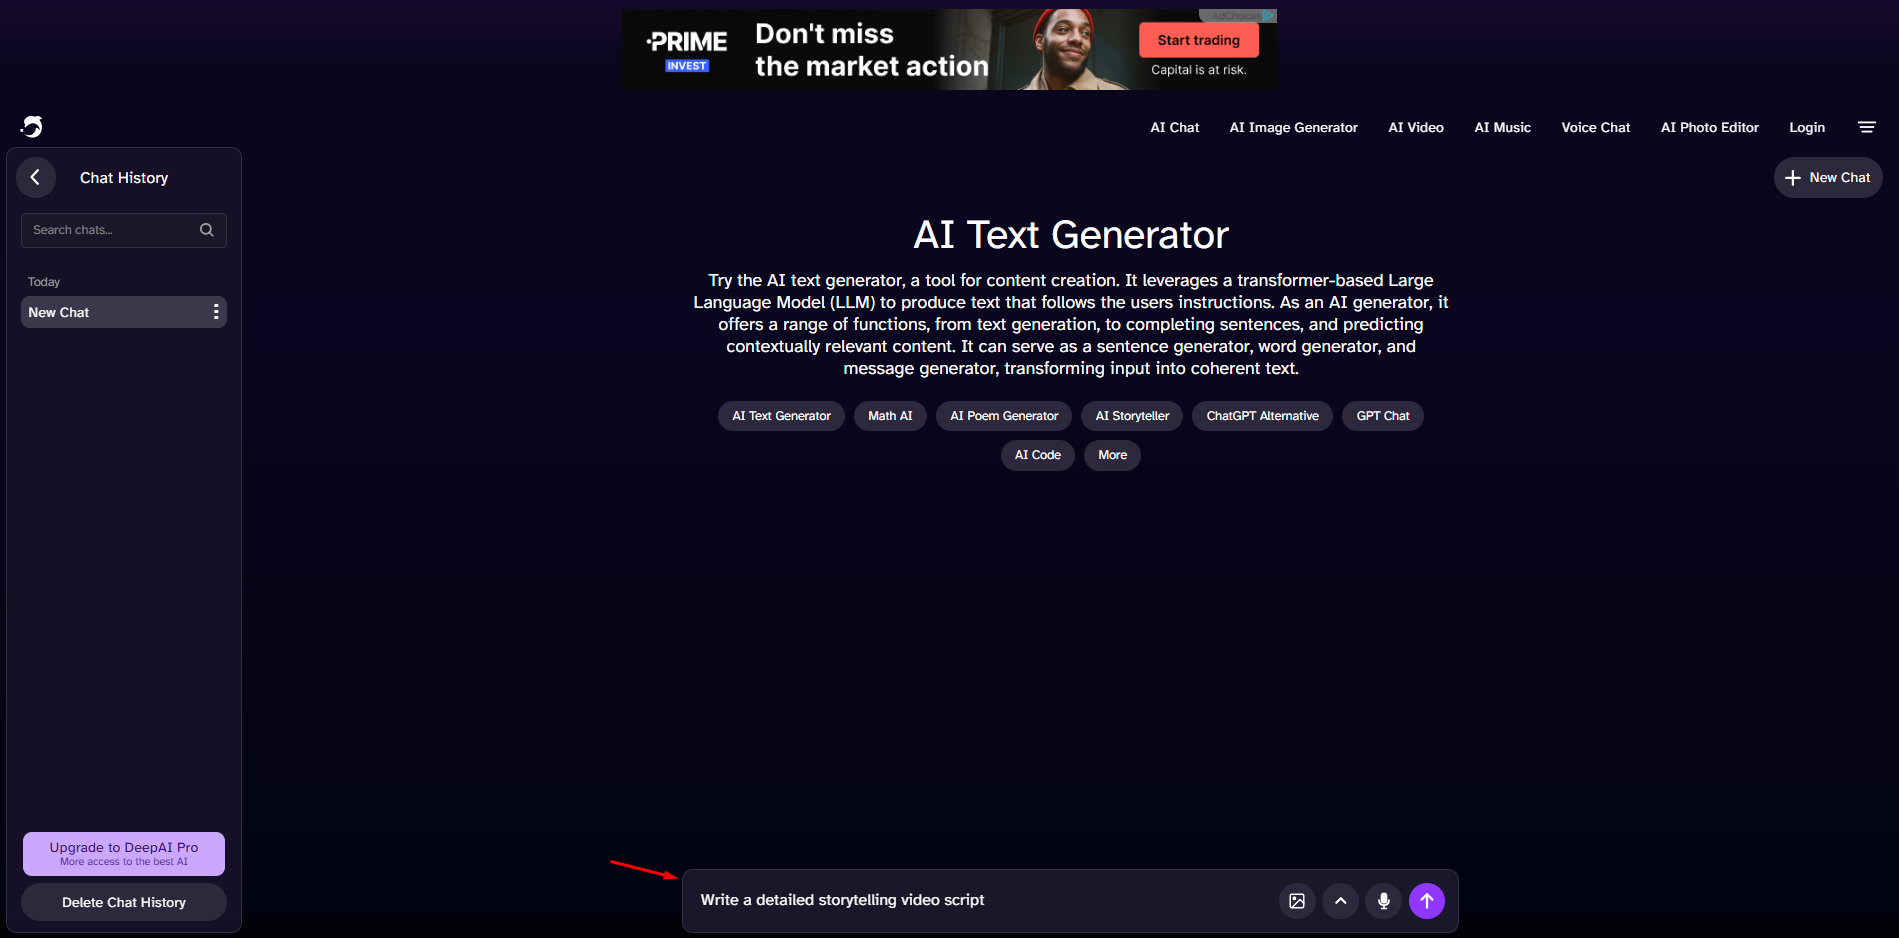The image size is (1899, 938).
Task: Click the DeepAI logo
Action: [33, 126]
